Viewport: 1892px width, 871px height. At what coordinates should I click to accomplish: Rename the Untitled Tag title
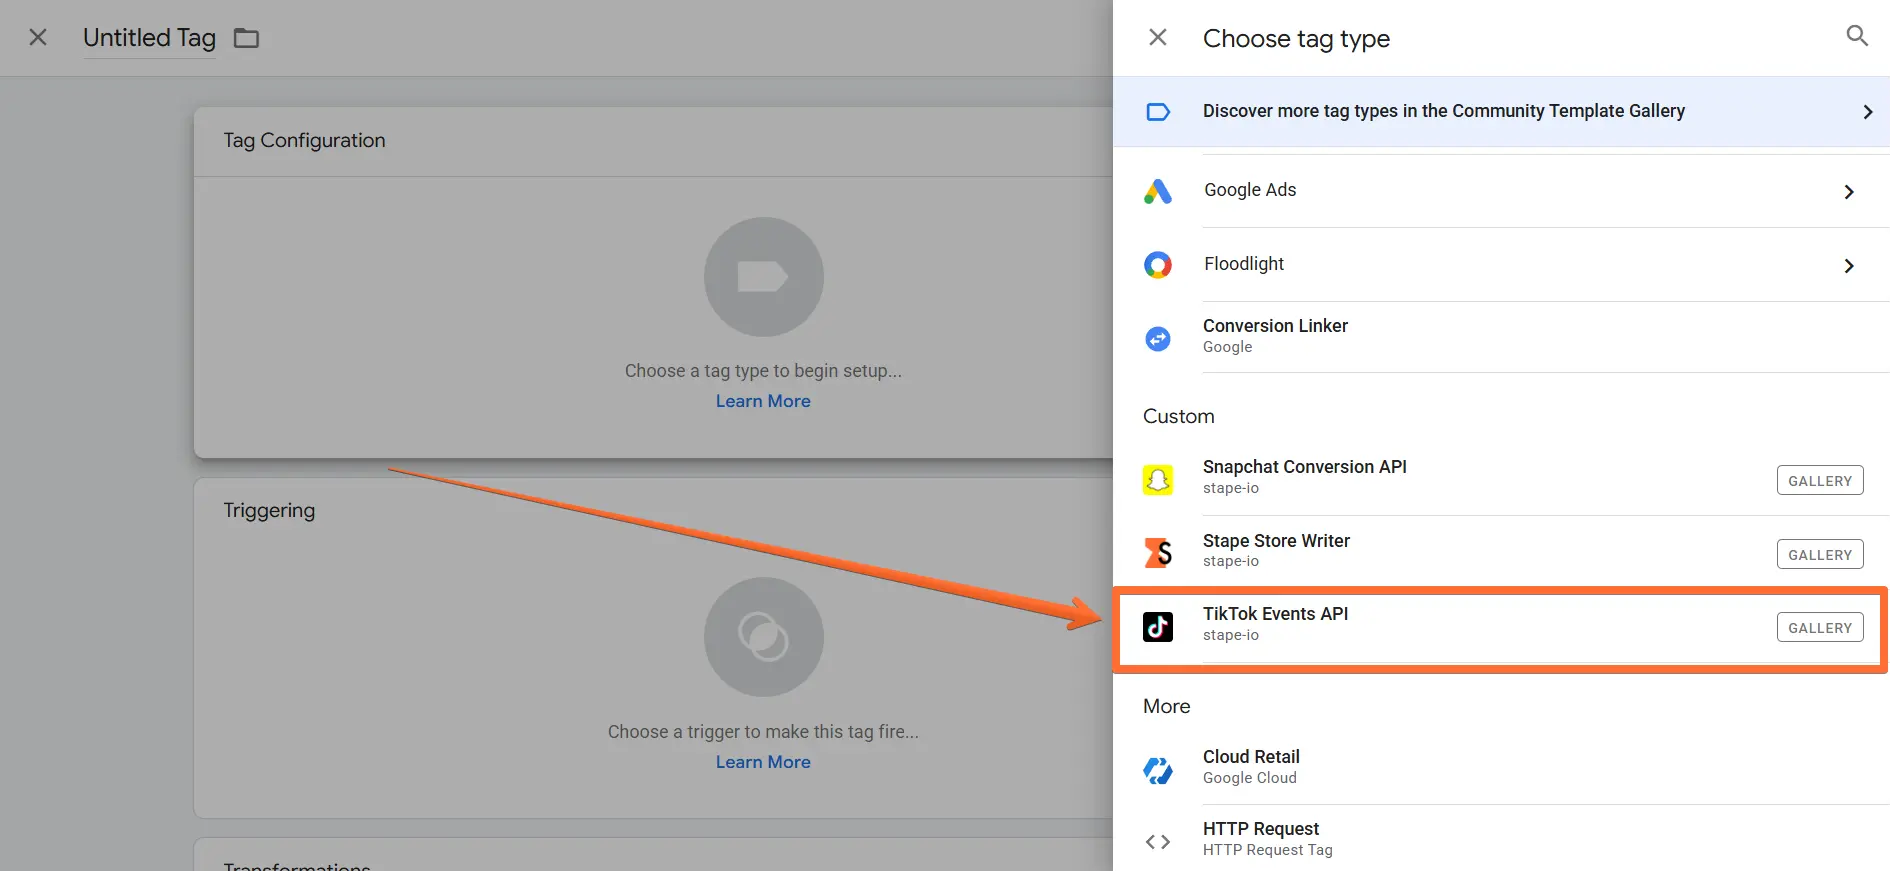149,38
